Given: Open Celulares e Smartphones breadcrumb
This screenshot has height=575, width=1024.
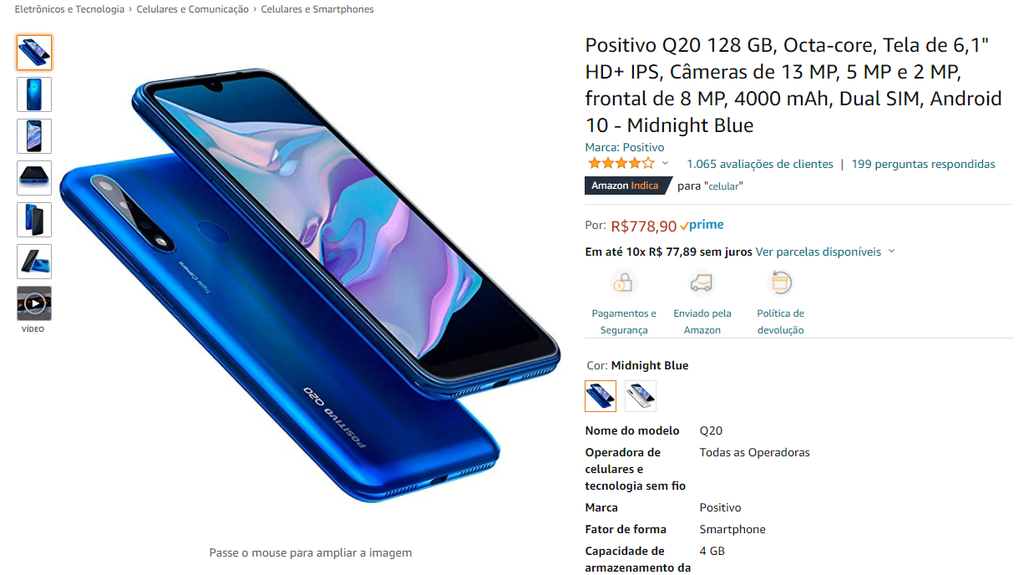Looking at the screenshot, I should click(317, 9).
